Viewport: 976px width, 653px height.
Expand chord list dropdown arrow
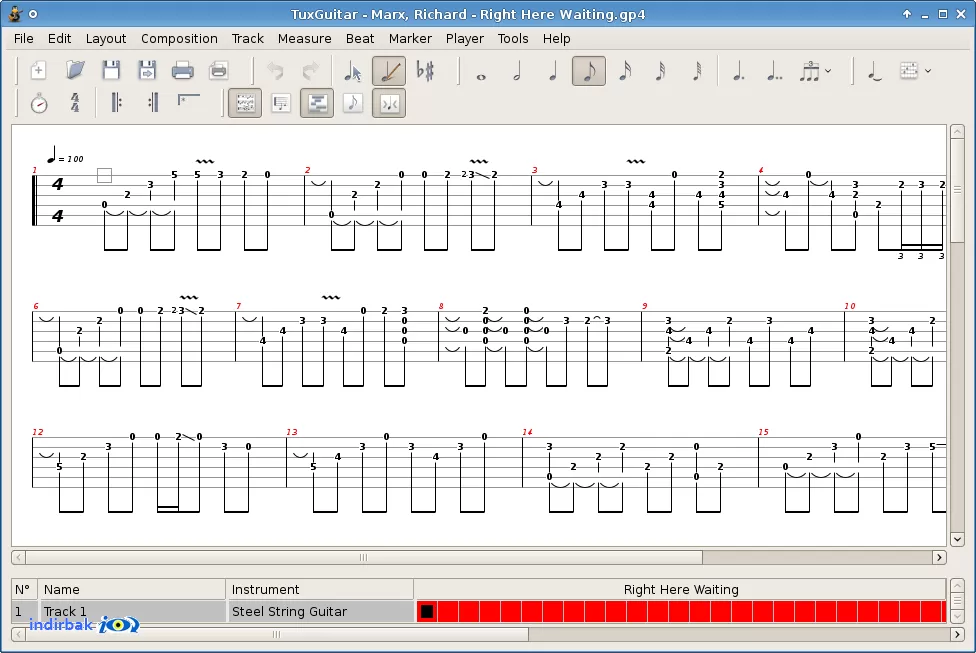(927, 70)
